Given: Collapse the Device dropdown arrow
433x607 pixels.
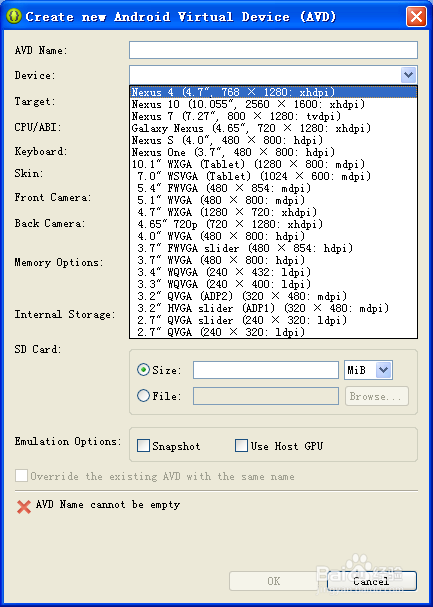Looking at the screenshot, I should 408,75.
